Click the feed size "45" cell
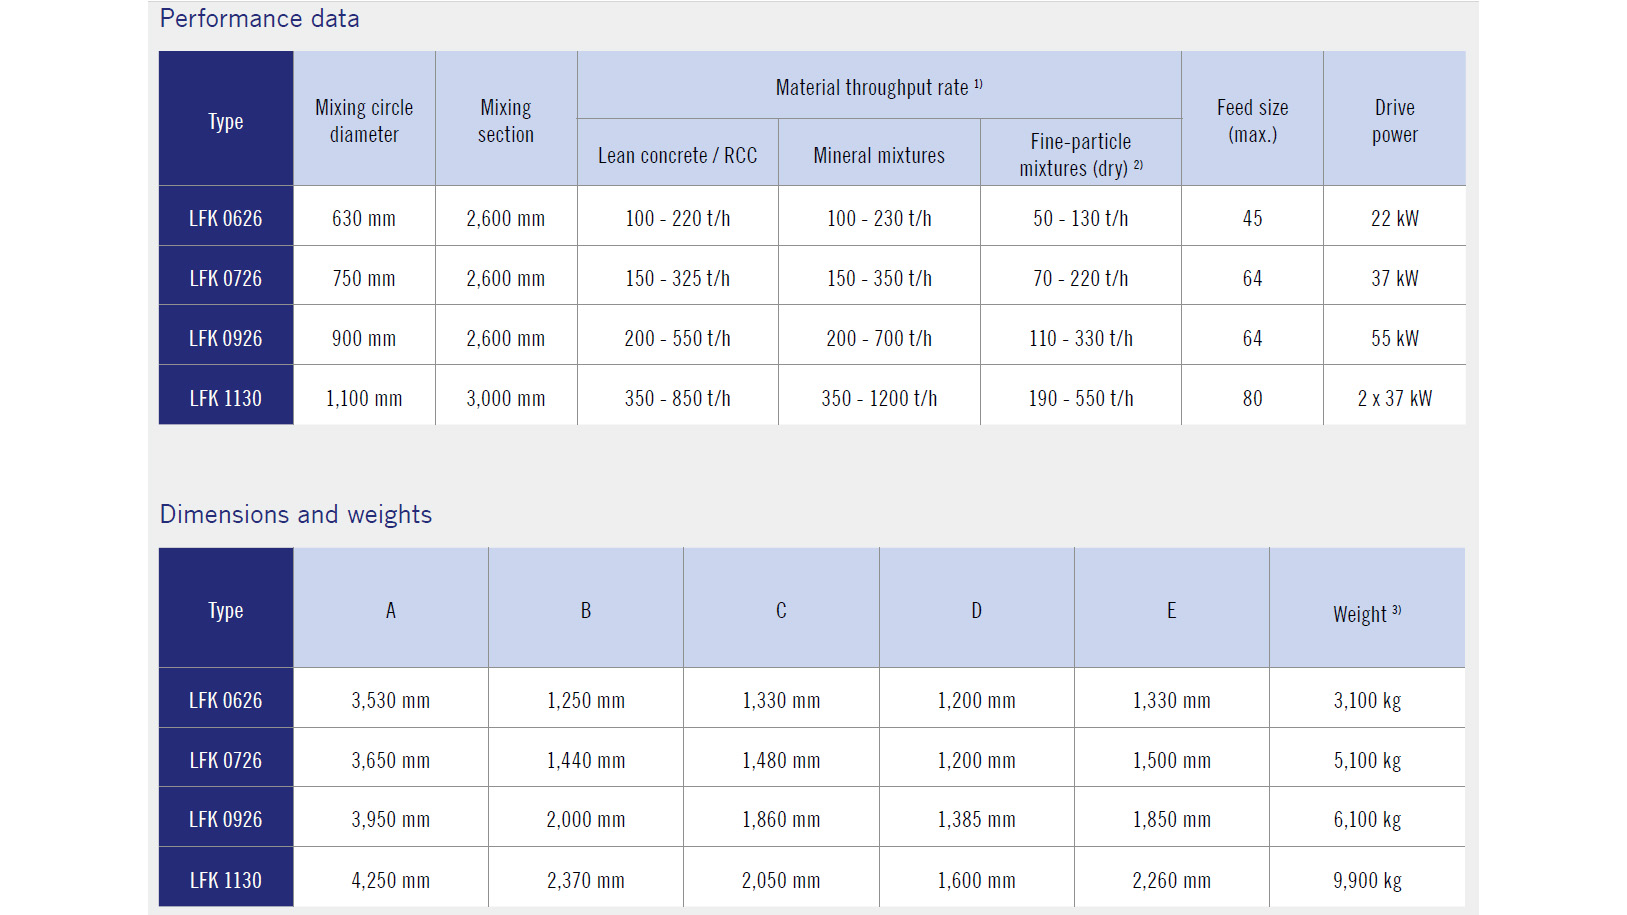Viewport: 1627px width, 915px height. pyautogui.click(x=1252, y=218)
